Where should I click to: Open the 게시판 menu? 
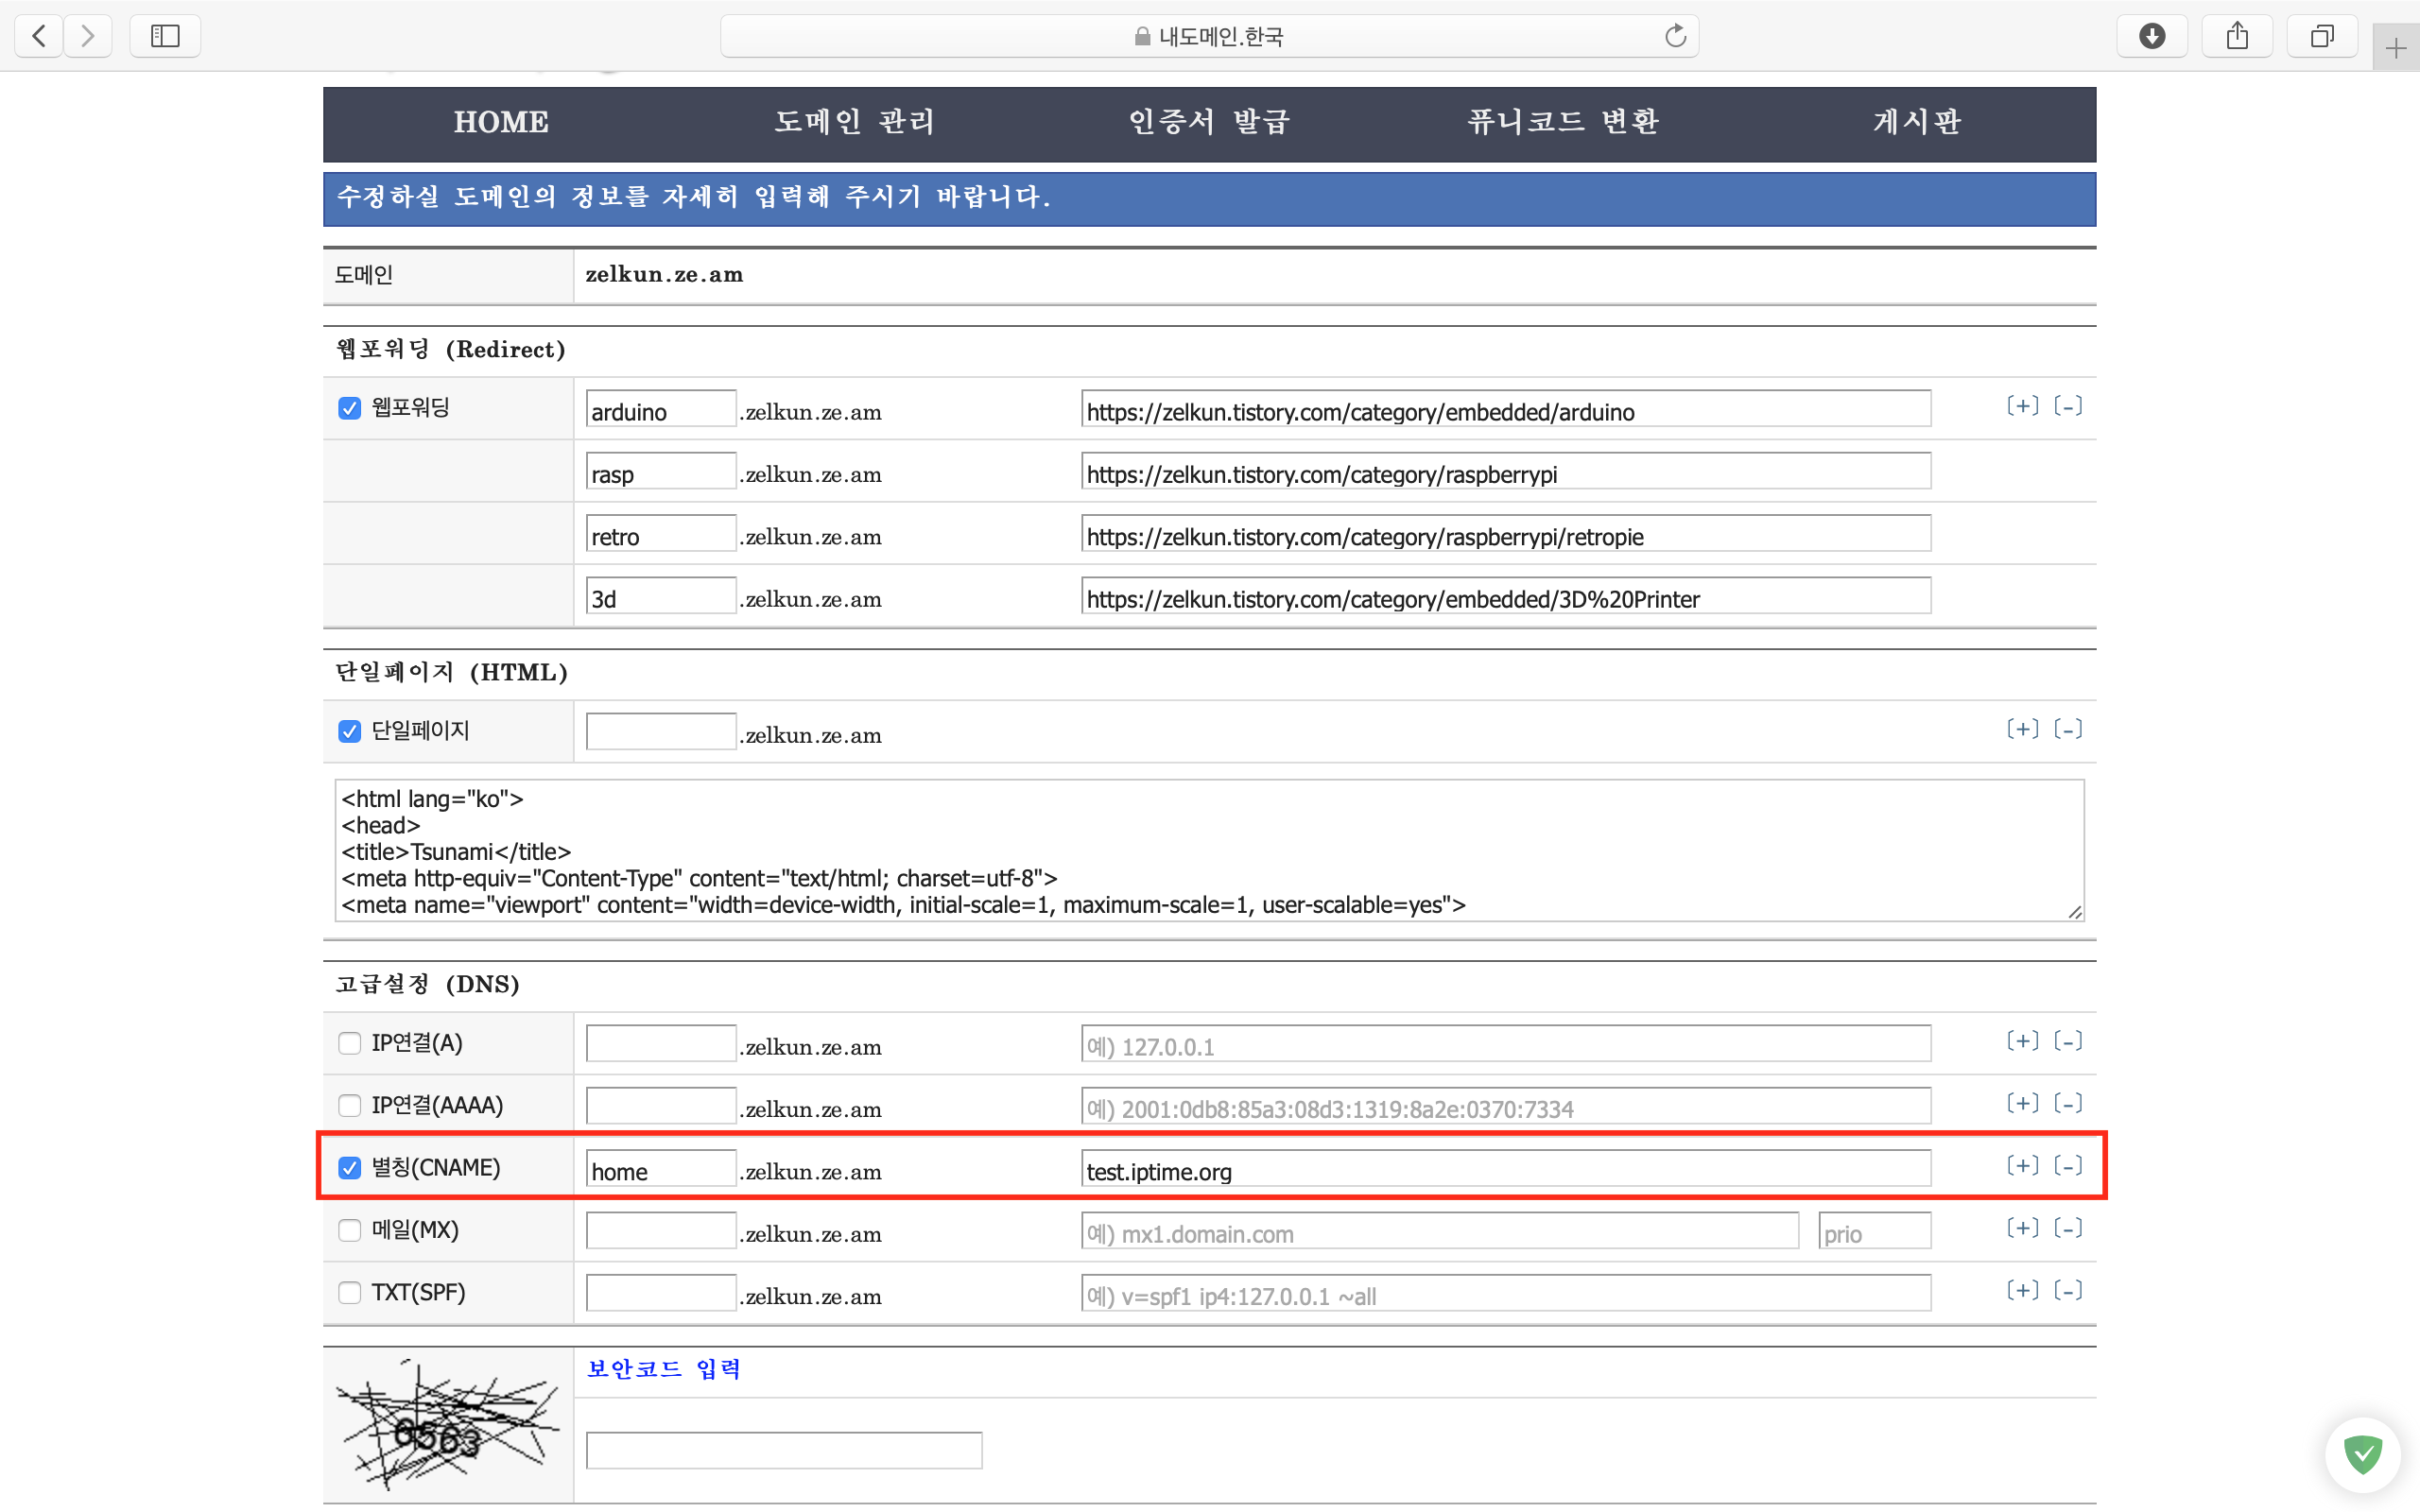(x=1917, y=122)
